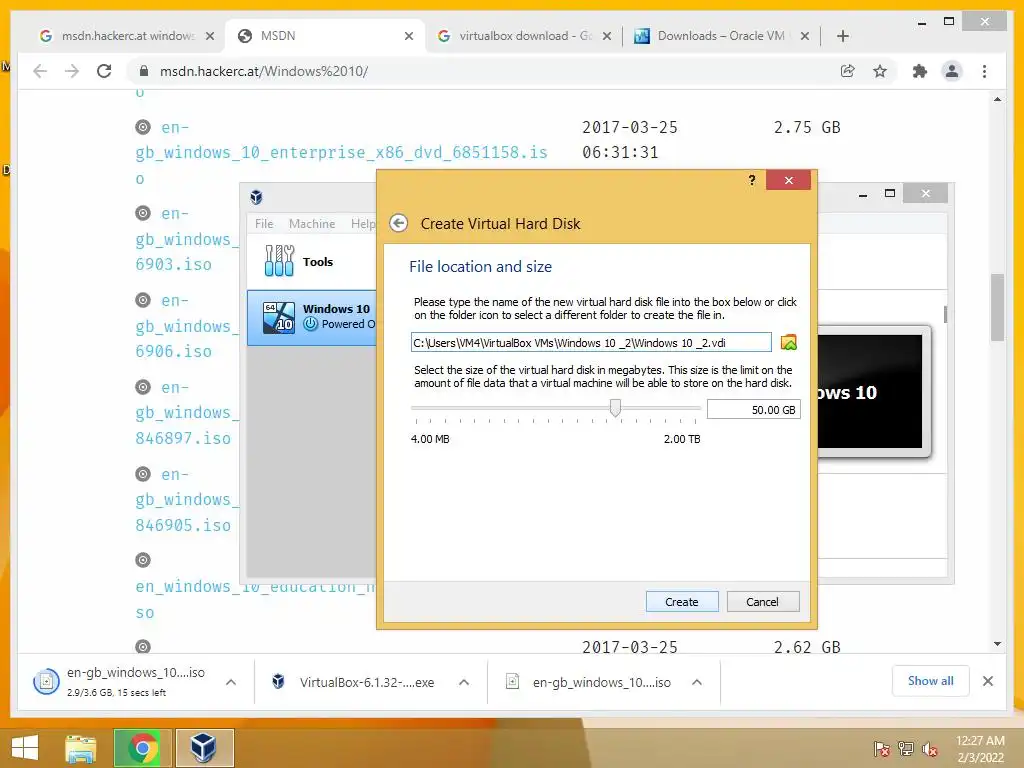The width and height of the screenshot is (1024, 768).
Task: Click the Chrome address bar URL
Action: coord(264,71)
